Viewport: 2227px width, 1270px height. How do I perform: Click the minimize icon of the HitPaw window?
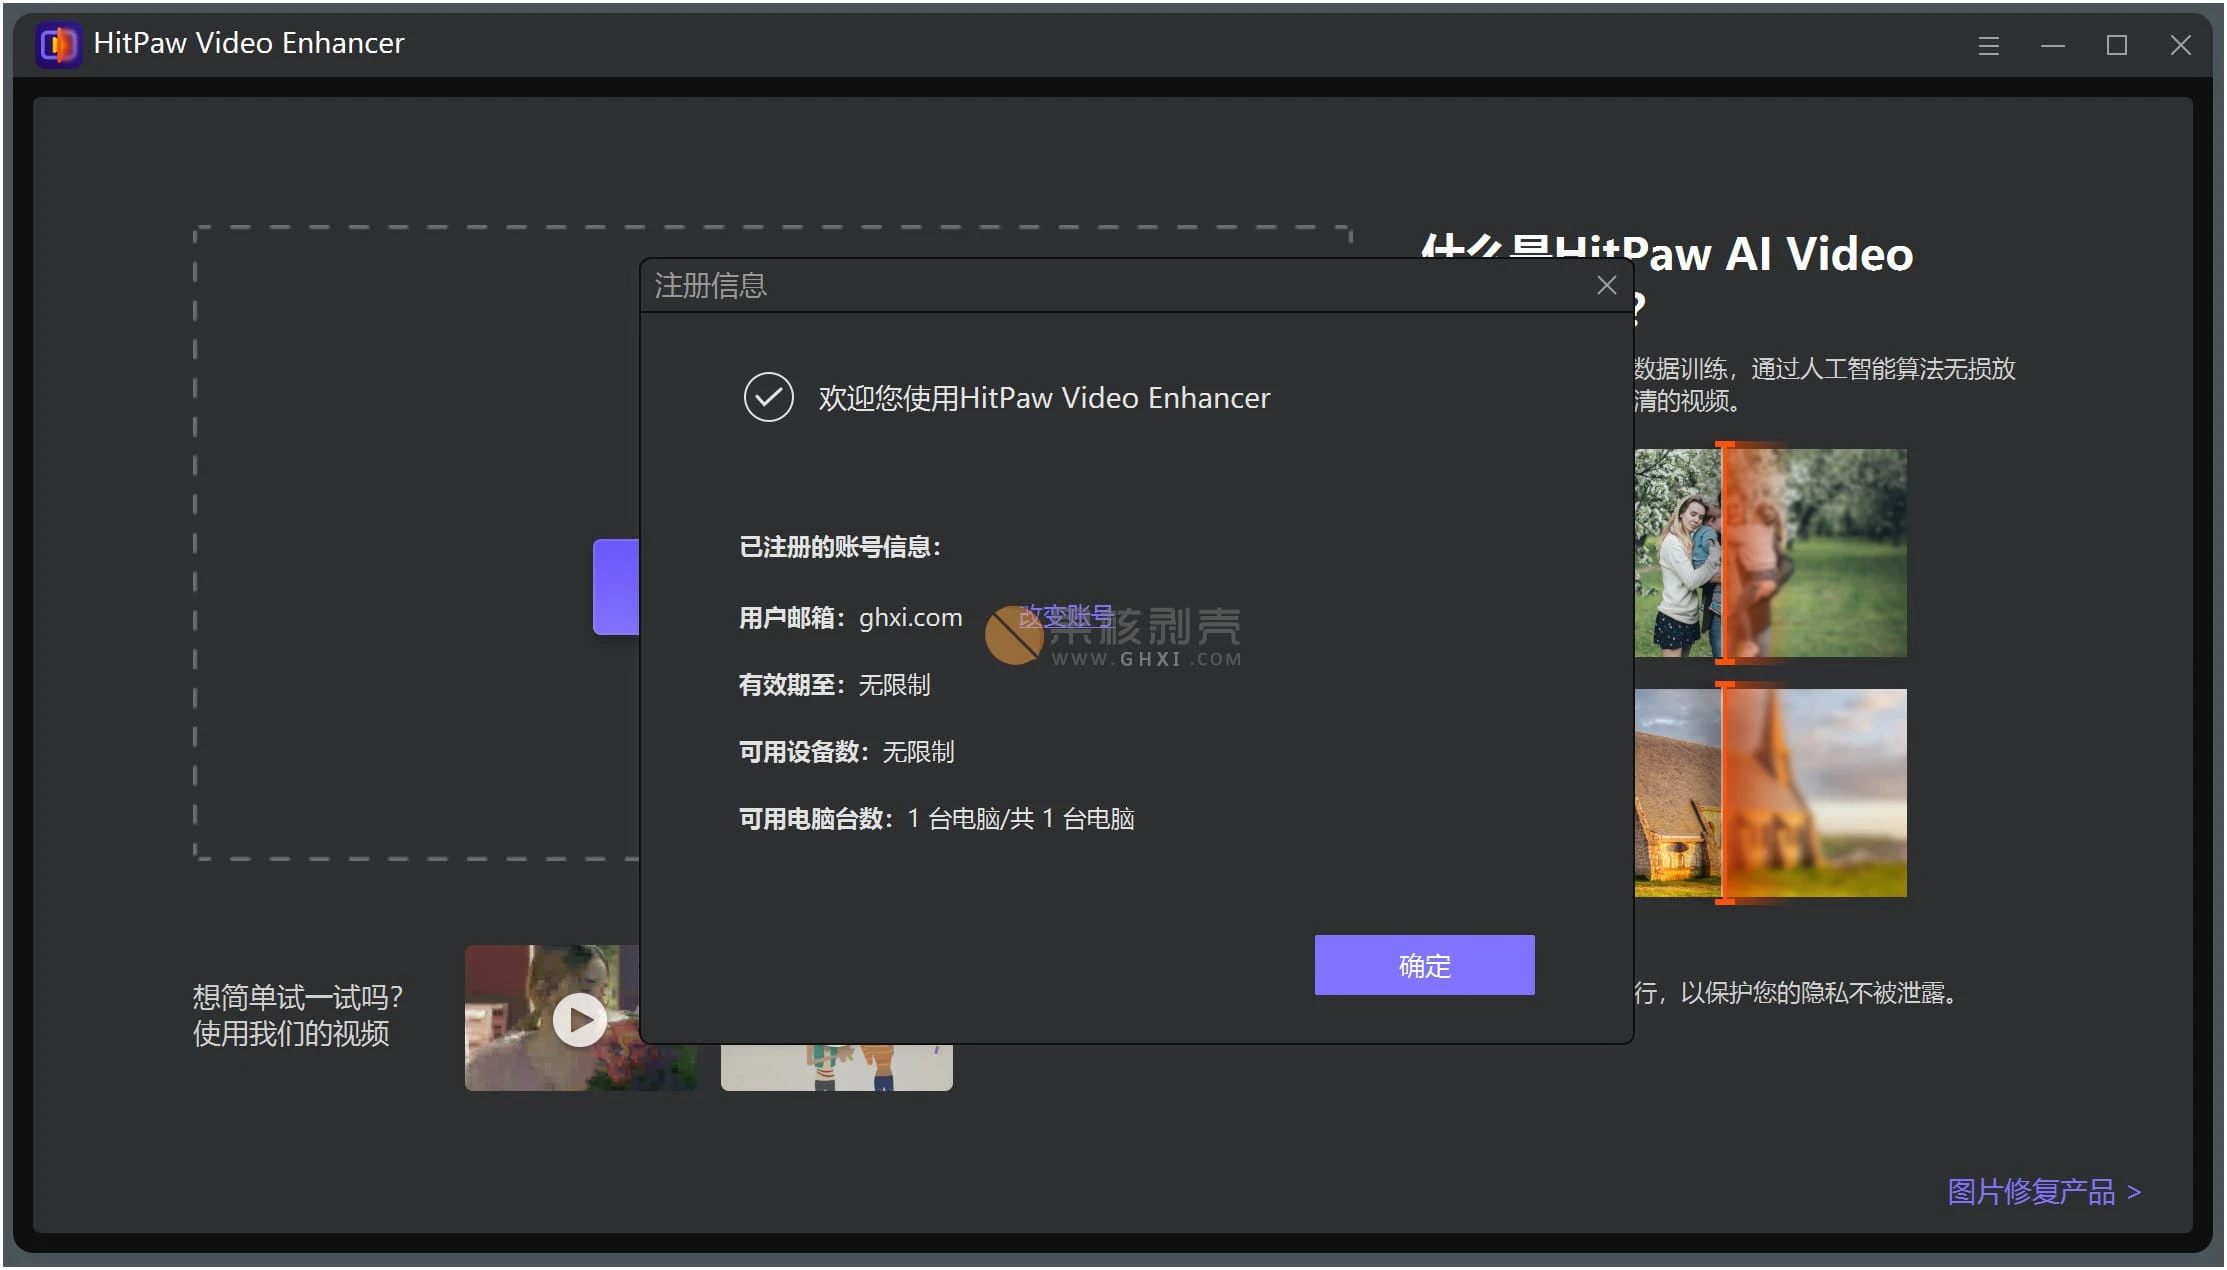coord(2052,45)
